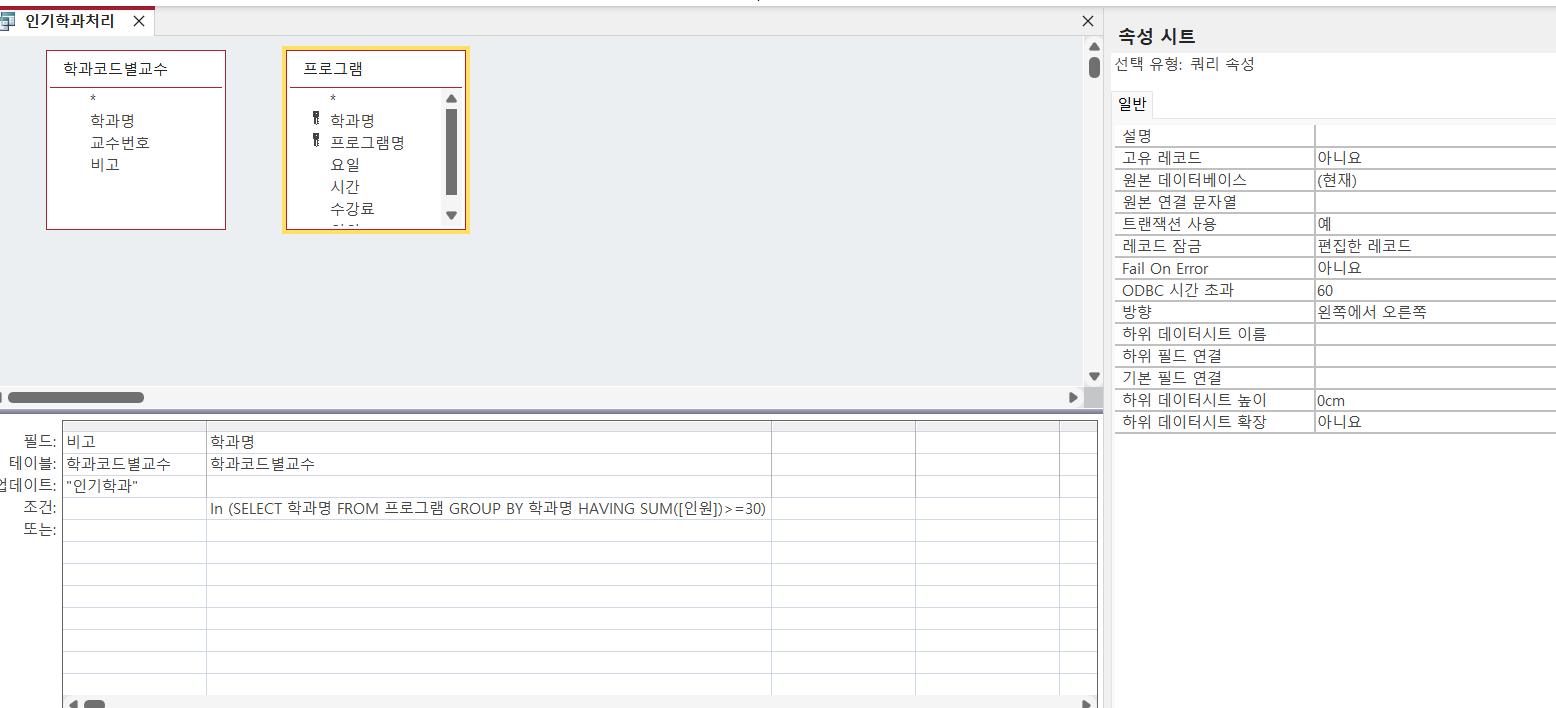The height and width of the screenshot is (708, 1556).
Task: Click right arrow of table pane horizontal scrollbar
Action: click(x=1073, y=397)
